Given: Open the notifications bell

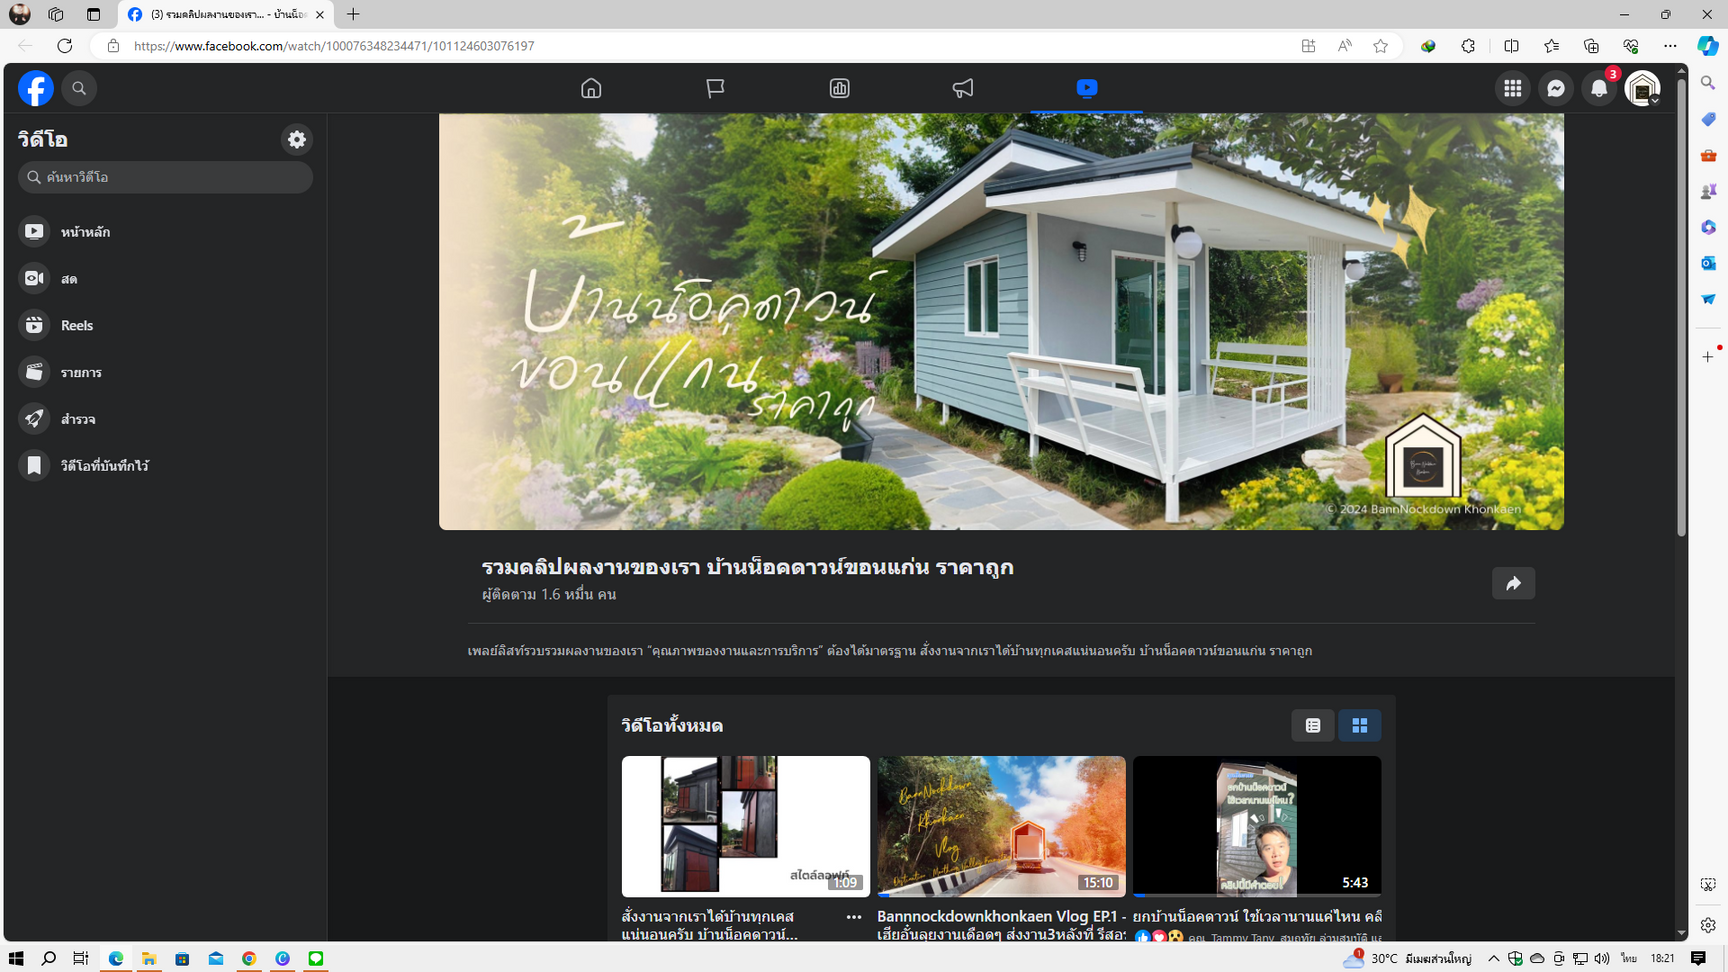Looking at the screenshot, I should point(1599,89).
